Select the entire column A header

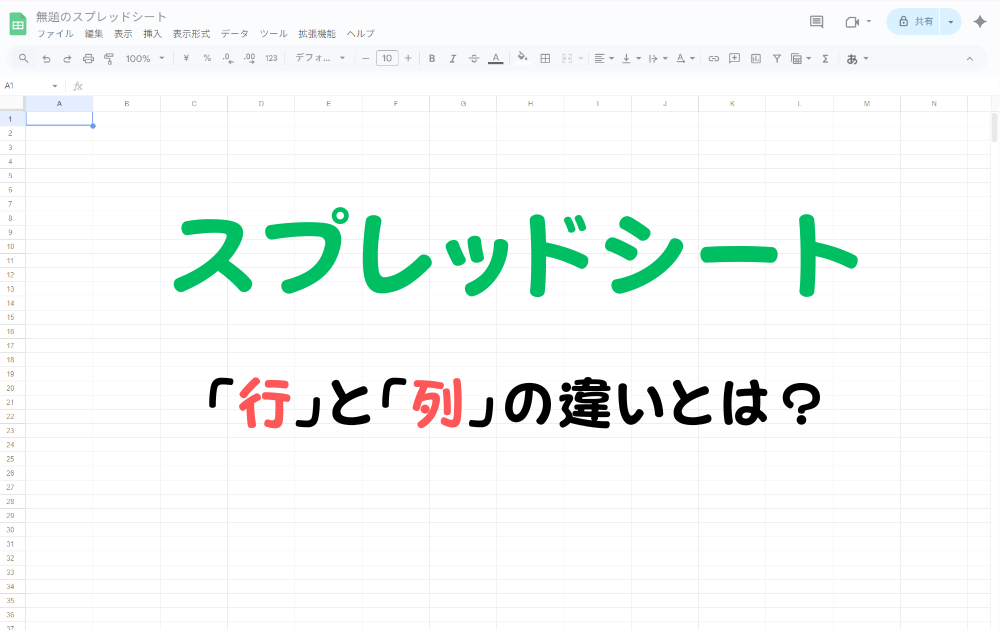[59, 102]
